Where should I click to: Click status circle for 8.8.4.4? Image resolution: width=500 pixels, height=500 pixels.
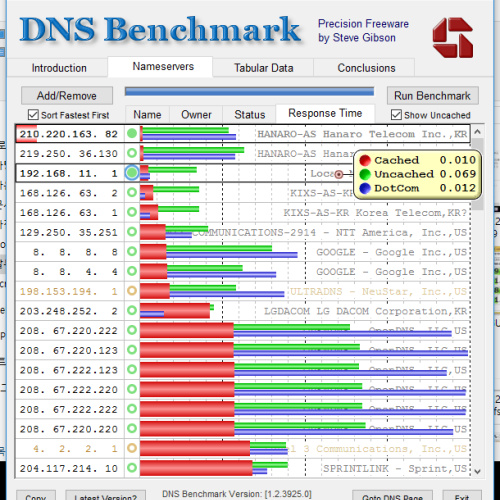(x=132, y=271)
